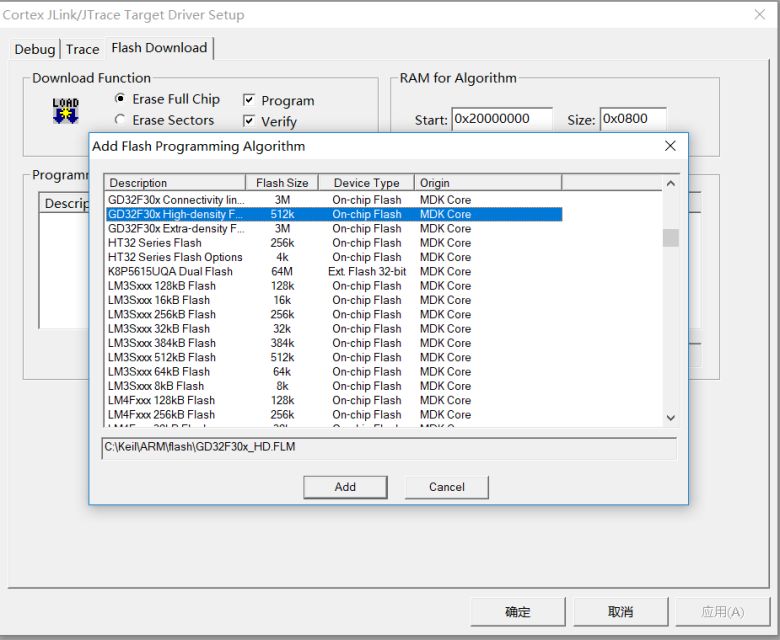Close the Add Flash Programming Algorithm dialog
780x640 pixels.
pos(670,146)
